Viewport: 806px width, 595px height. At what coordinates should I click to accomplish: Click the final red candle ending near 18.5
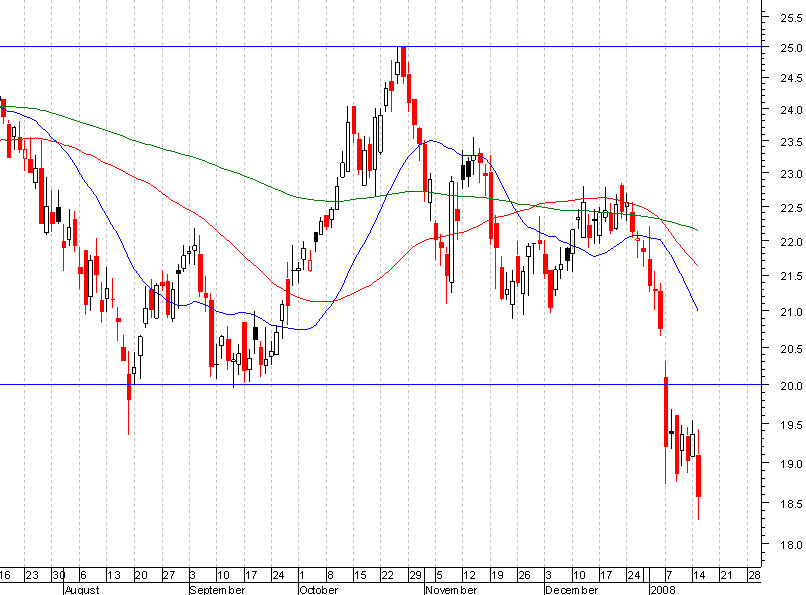click(699, 476)
